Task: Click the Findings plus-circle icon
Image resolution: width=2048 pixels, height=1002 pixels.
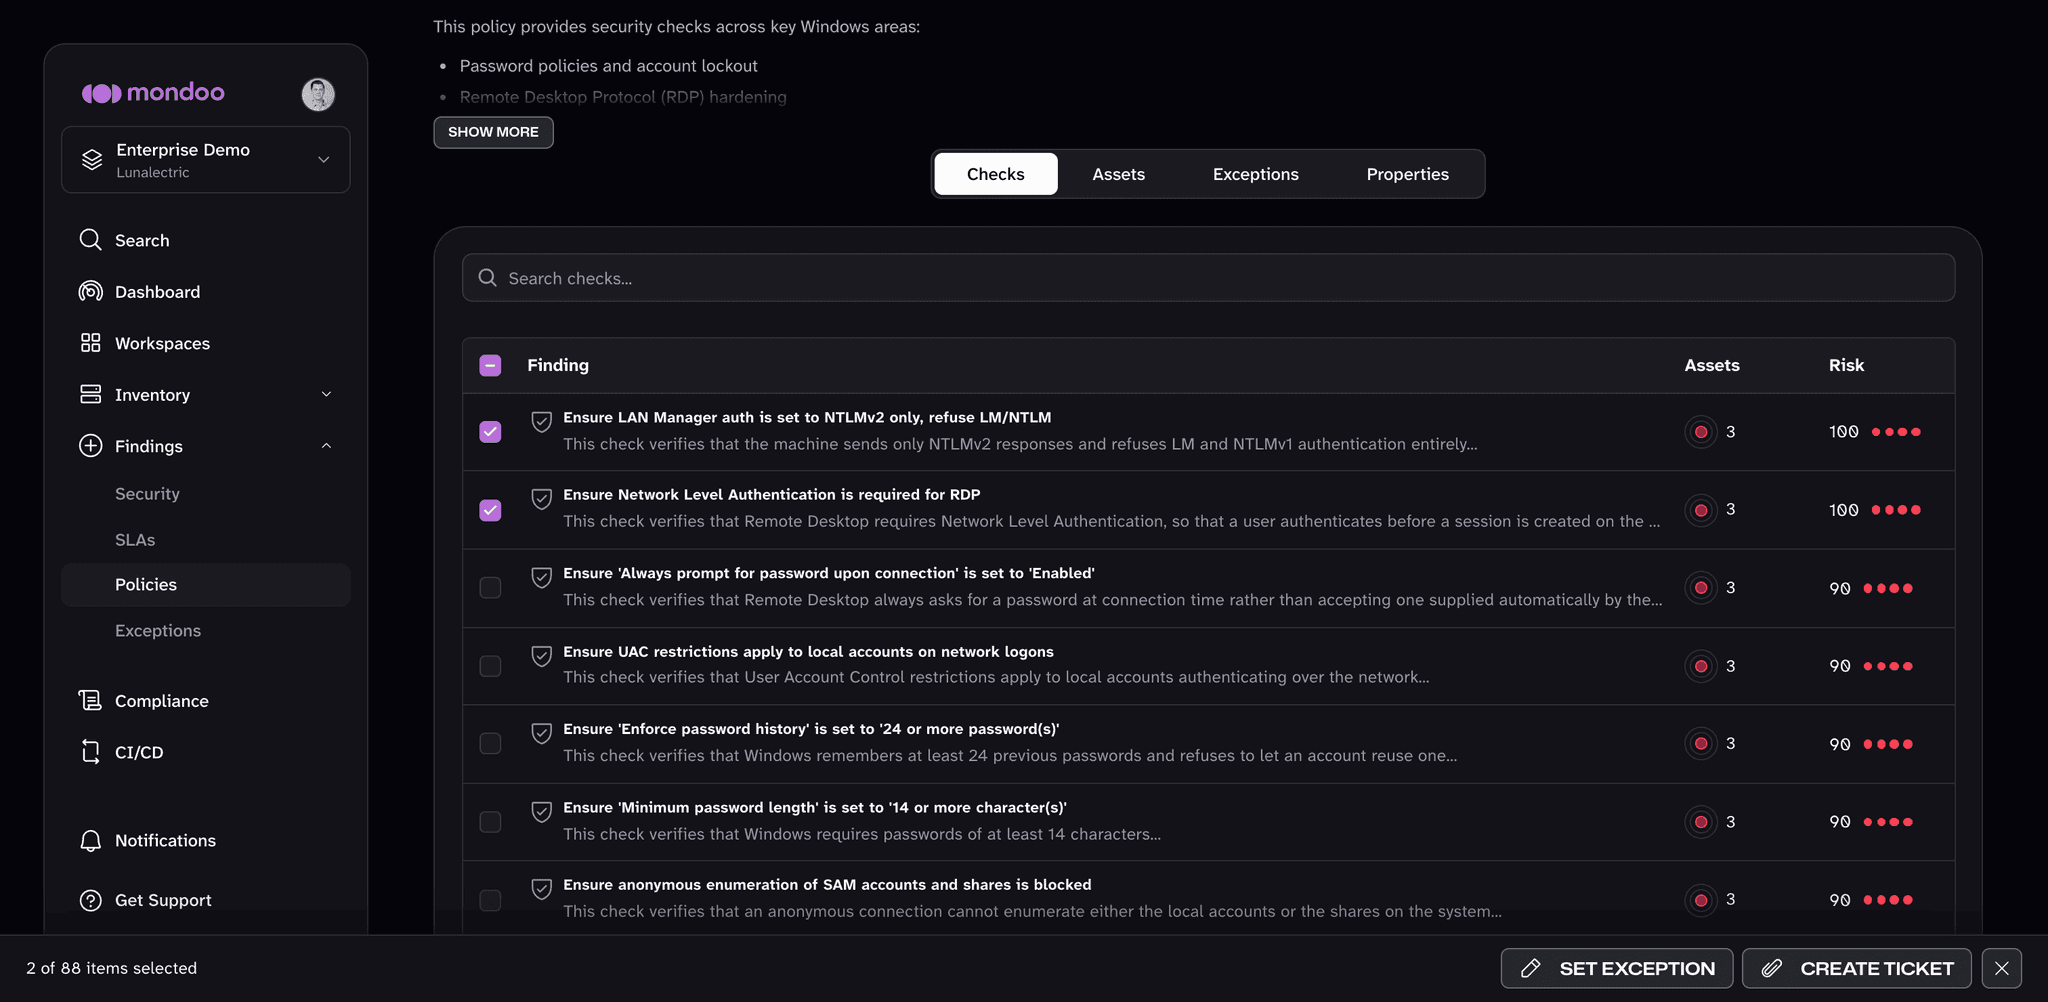Action: pyautogui.click(x=90, y=446)
